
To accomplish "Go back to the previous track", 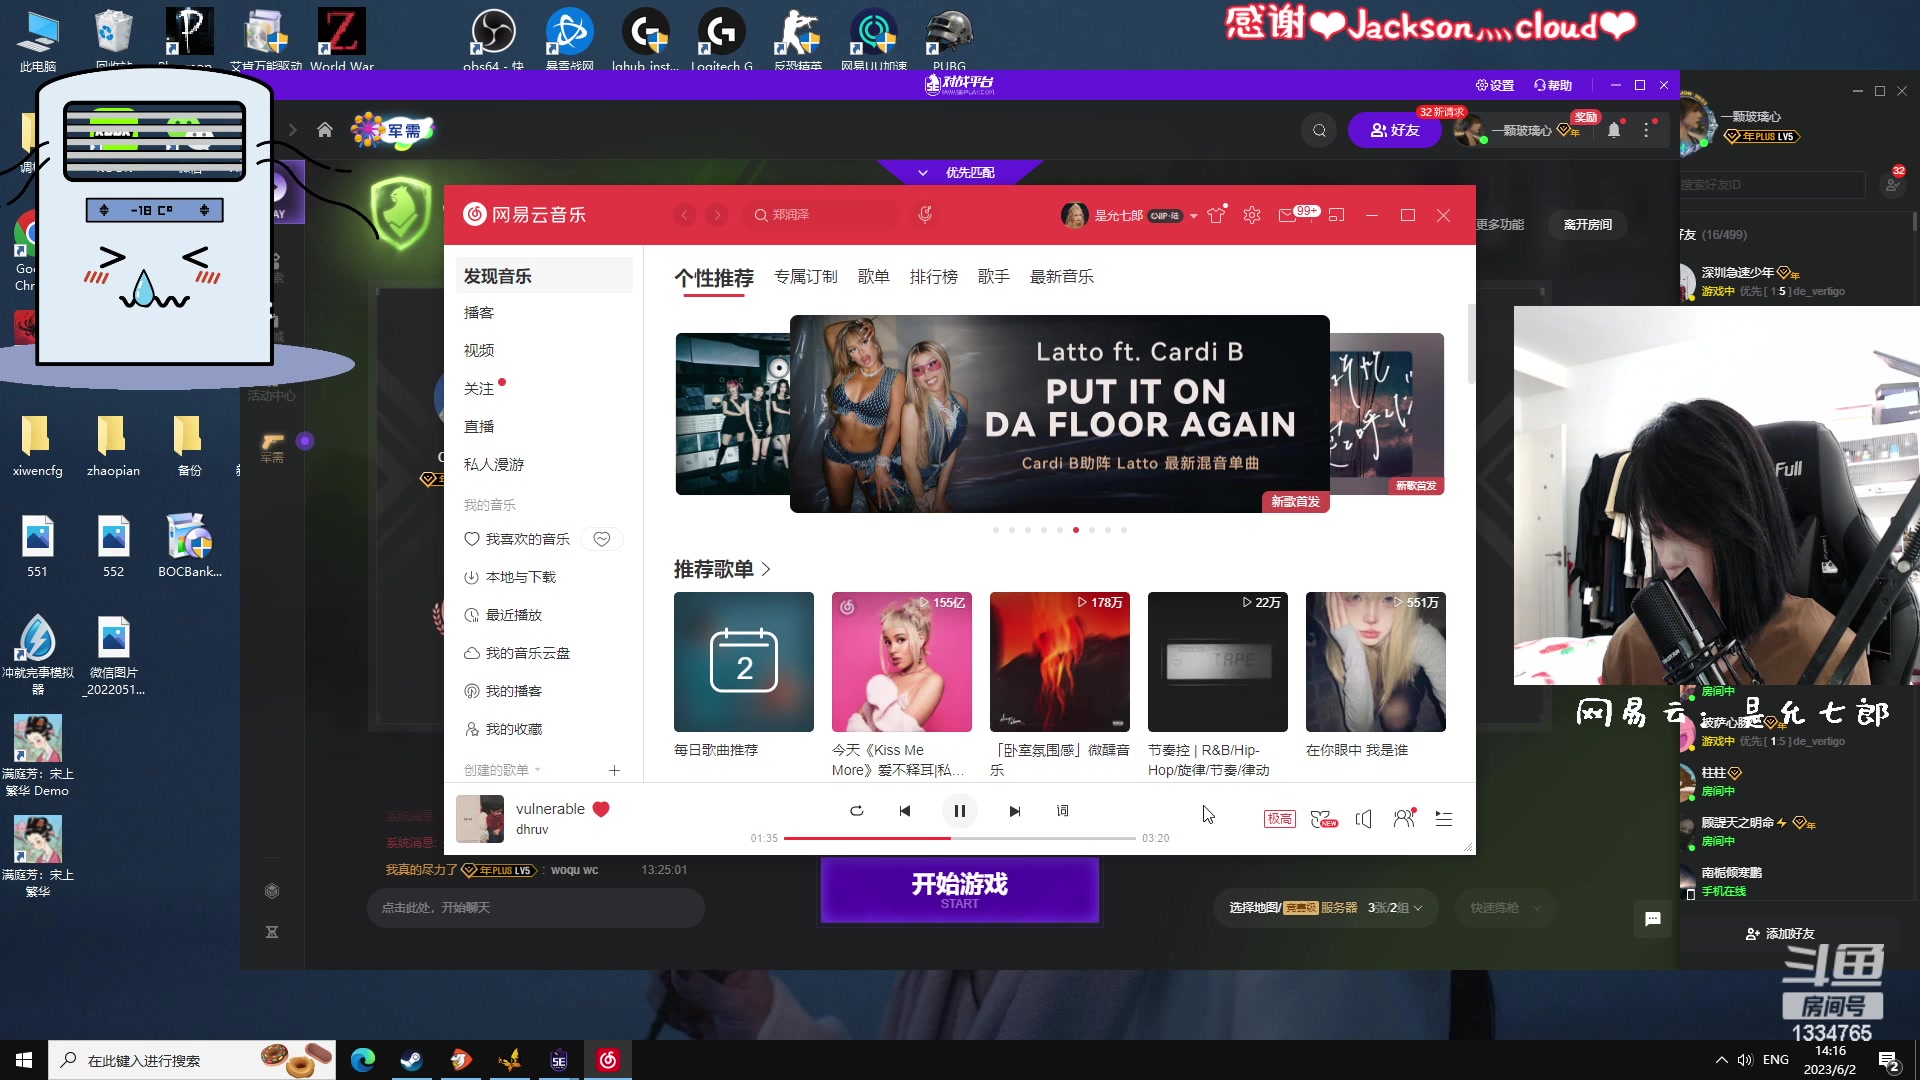I will [x=904, y=811].
